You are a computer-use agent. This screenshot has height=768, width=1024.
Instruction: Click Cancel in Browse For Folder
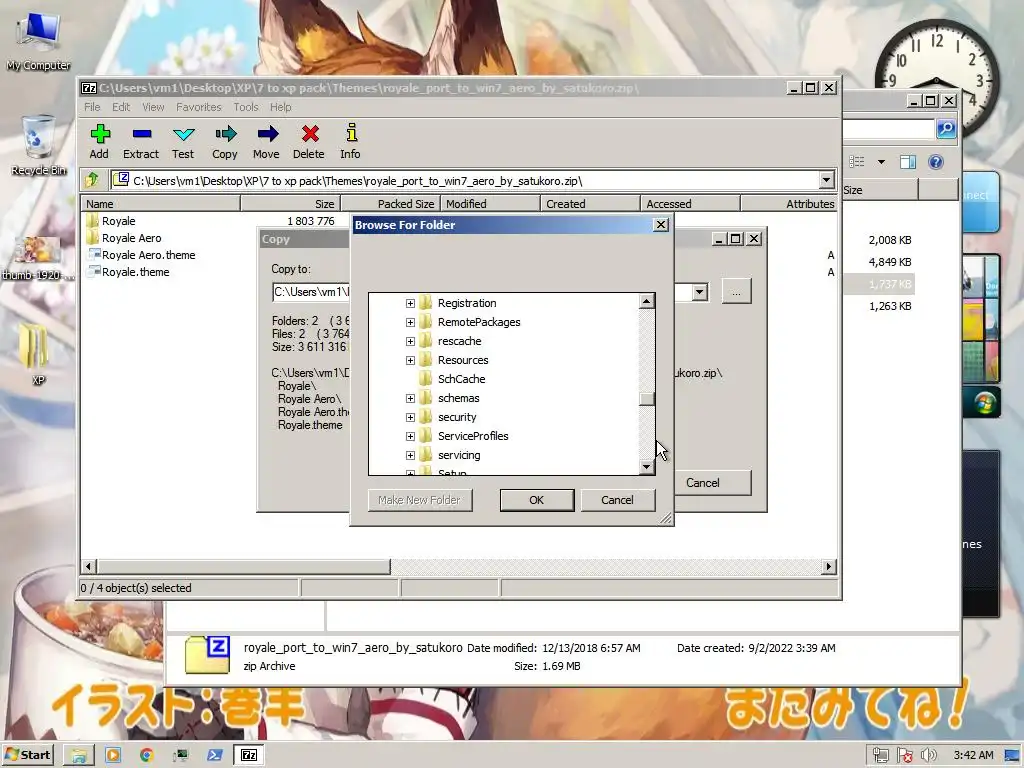[617, 500]
